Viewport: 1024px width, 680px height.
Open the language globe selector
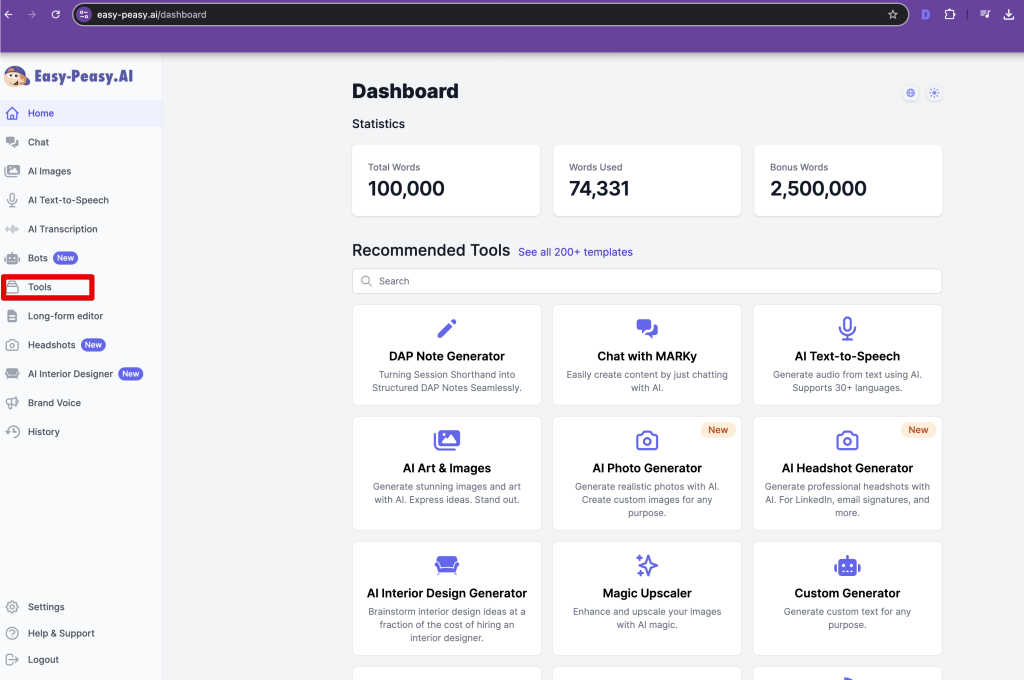(910, 93)
